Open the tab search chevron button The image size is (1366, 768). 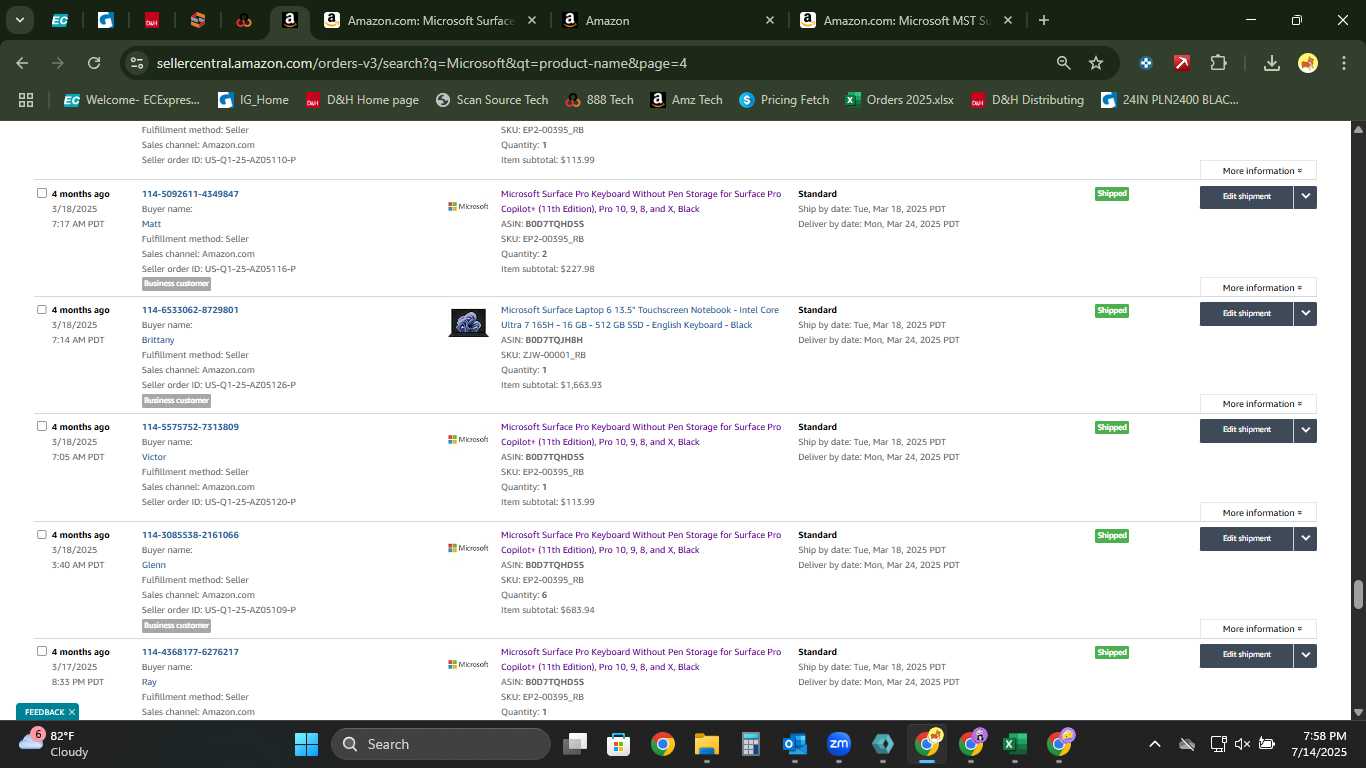coord(19,20)
